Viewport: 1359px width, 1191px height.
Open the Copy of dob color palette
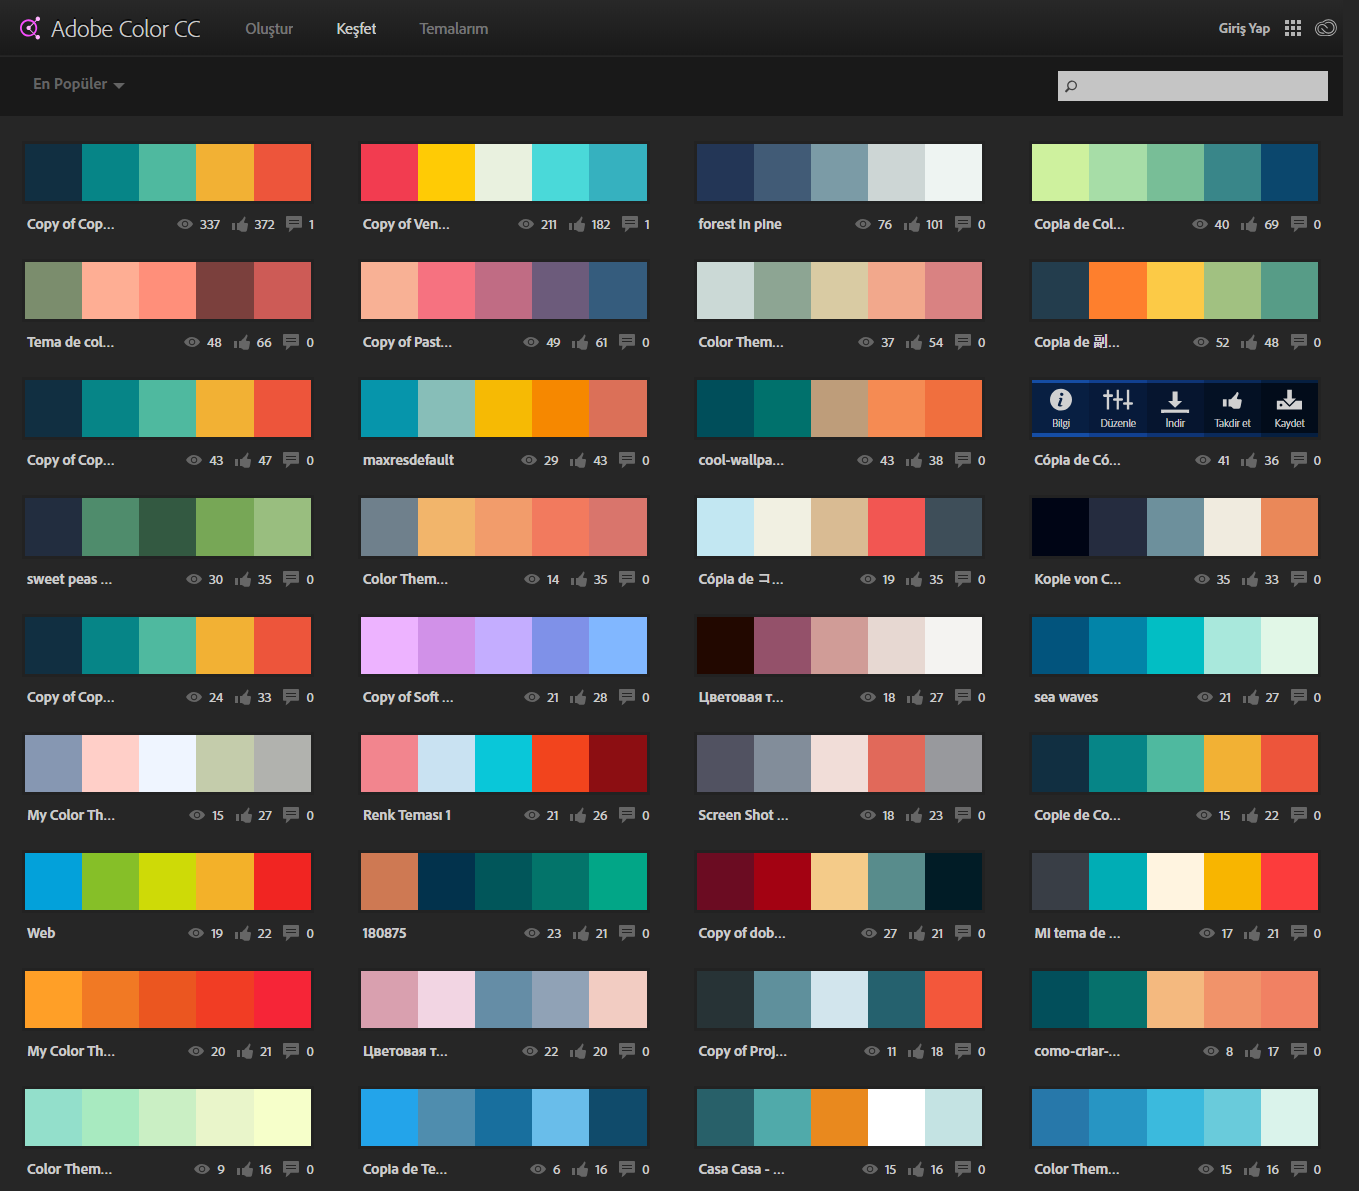click(840, 881)
